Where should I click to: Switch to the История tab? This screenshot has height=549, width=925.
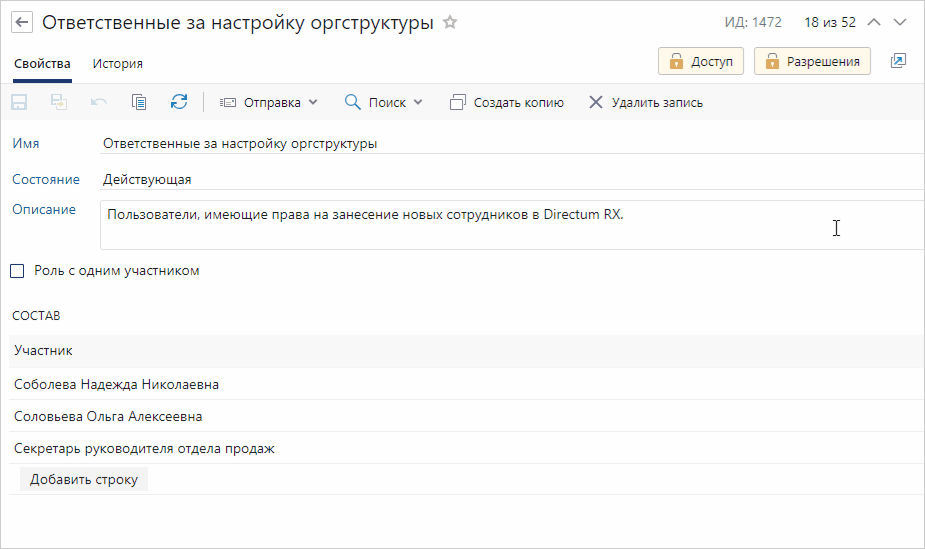point(117,63)
